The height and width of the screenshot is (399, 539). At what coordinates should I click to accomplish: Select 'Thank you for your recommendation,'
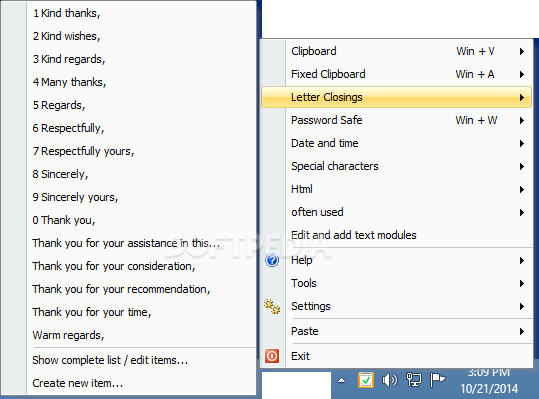pyautogui.click(x=129, y=289)
